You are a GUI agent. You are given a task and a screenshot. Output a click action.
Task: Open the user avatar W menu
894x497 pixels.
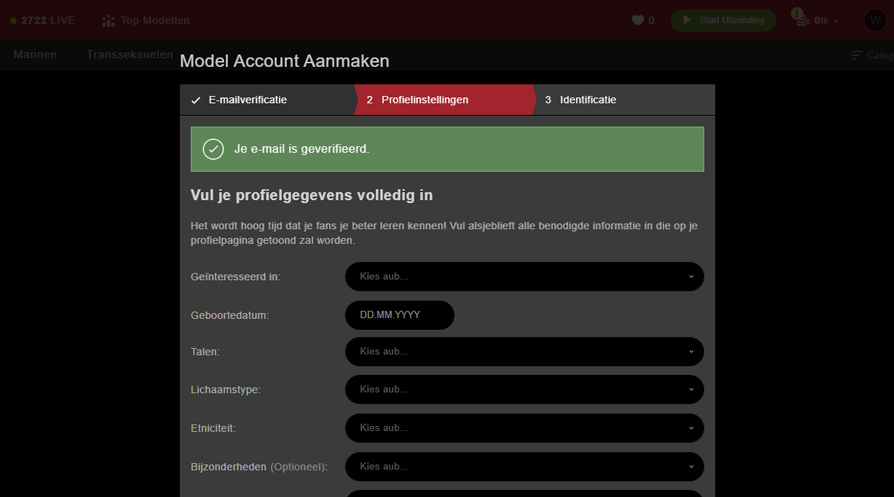point(875,20)
